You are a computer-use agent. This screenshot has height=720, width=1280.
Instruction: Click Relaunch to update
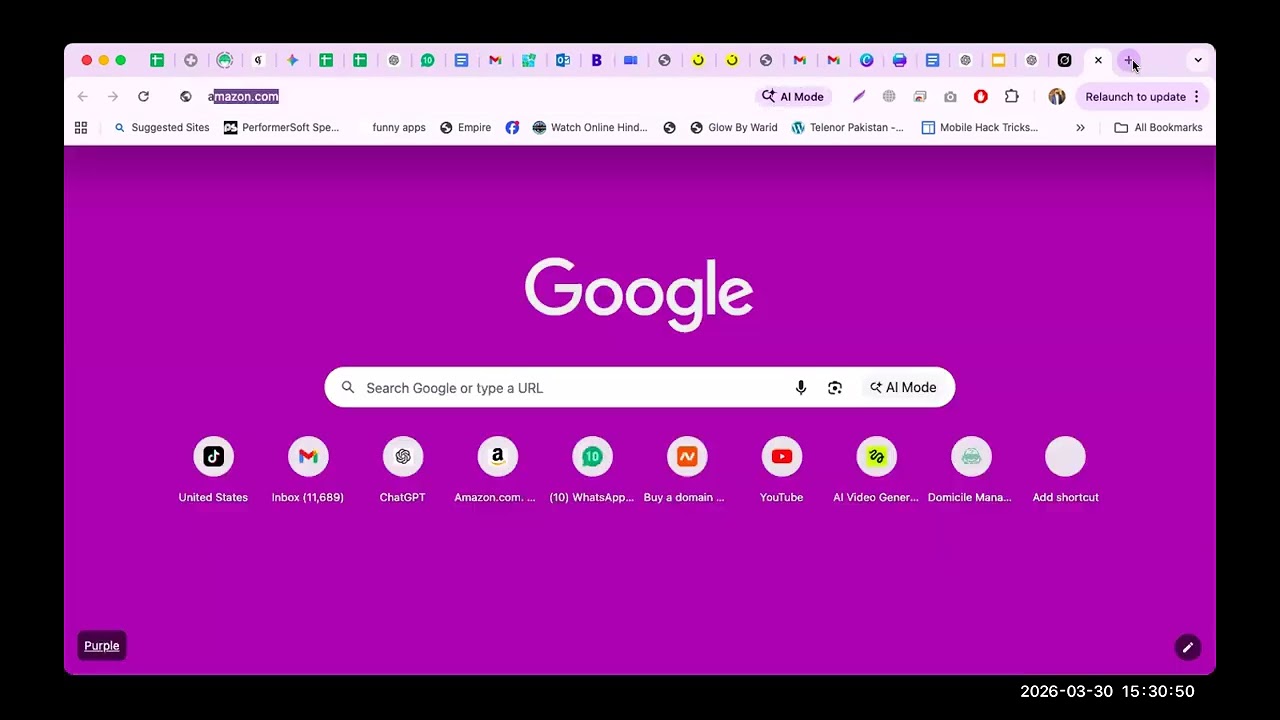(1135, 97)
